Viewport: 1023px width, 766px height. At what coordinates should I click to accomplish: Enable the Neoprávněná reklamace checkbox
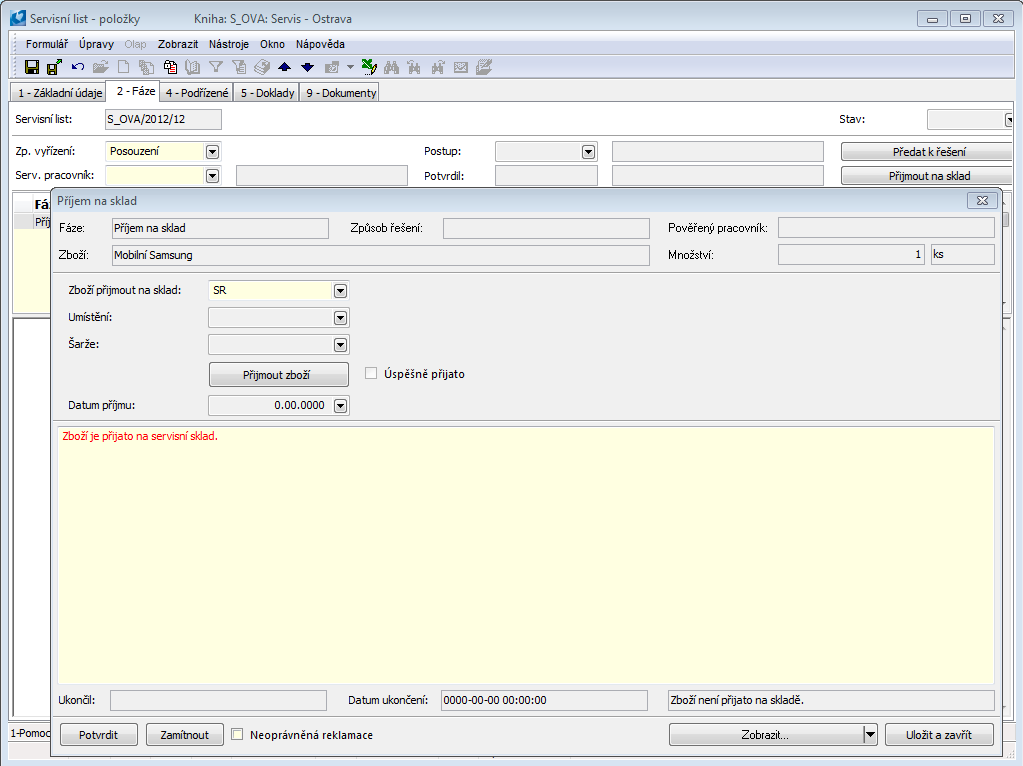238,735
